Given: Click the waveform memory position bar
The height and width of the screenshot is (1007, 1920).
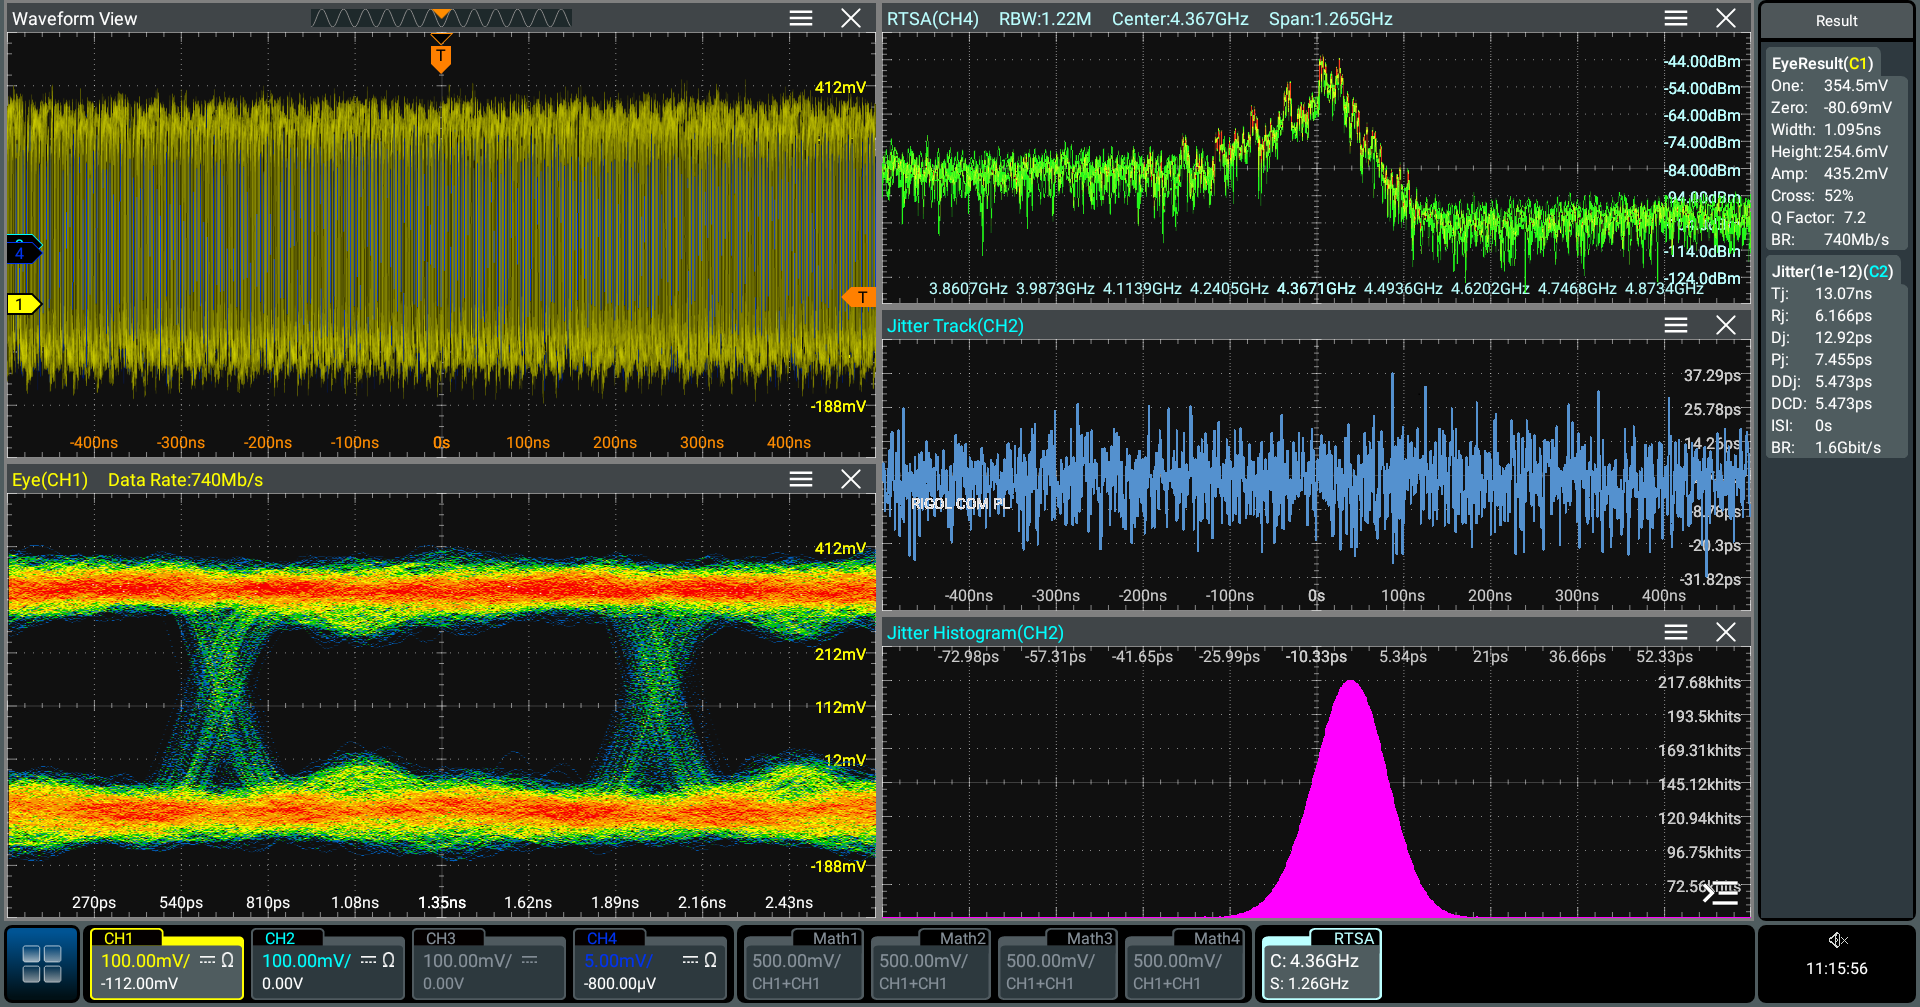Looking at the screenshot, I should point(441,18).
